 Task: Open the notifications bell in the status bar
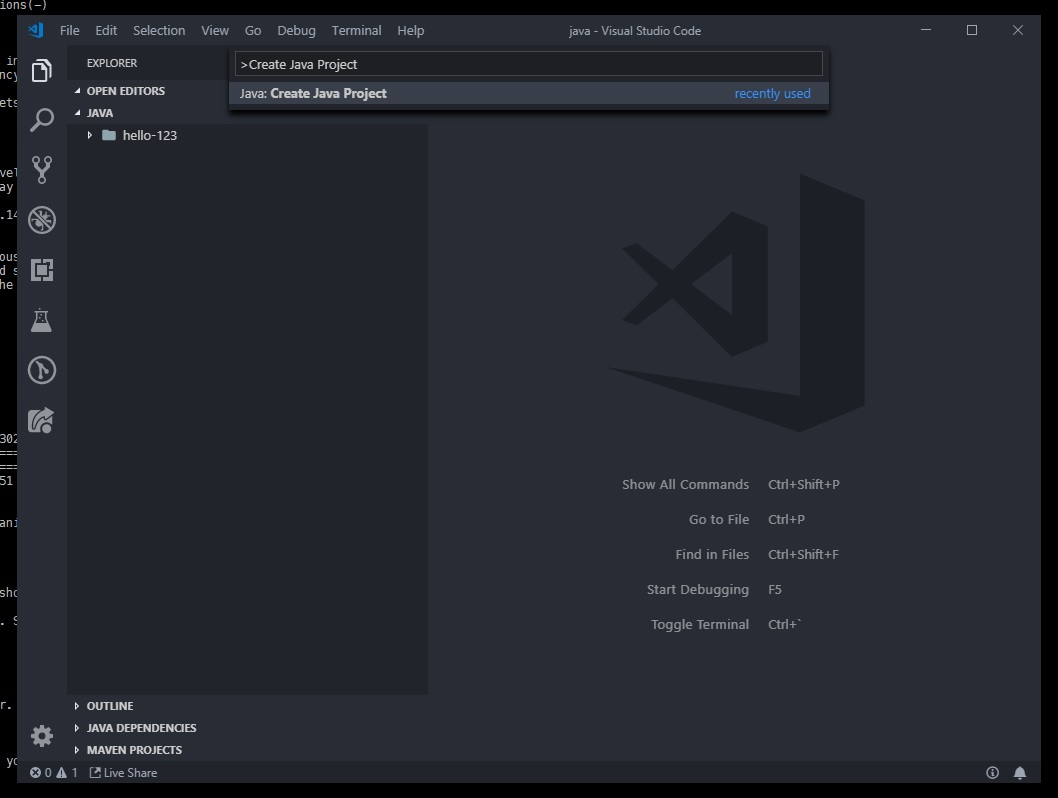(1020, 772)
